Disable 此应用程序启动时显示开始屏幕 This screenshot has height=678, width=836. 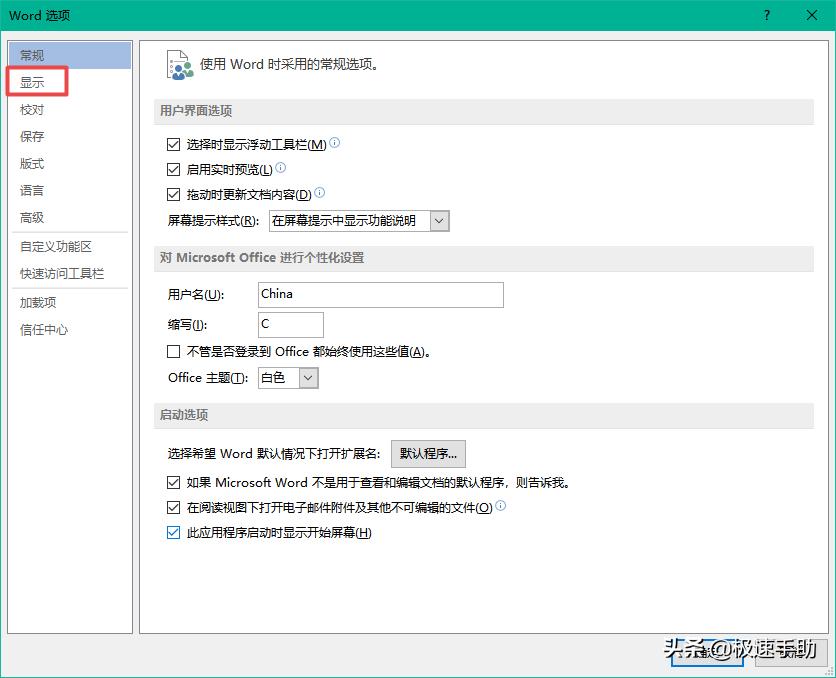[174, 532]
